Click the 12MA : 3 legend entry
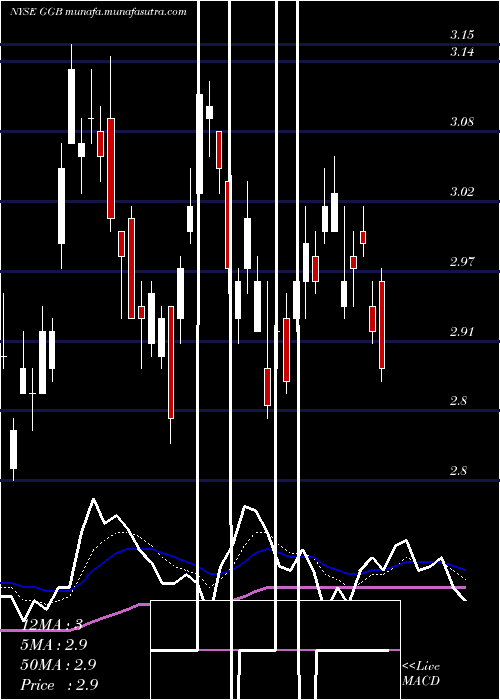 click(x=51, y=625)
